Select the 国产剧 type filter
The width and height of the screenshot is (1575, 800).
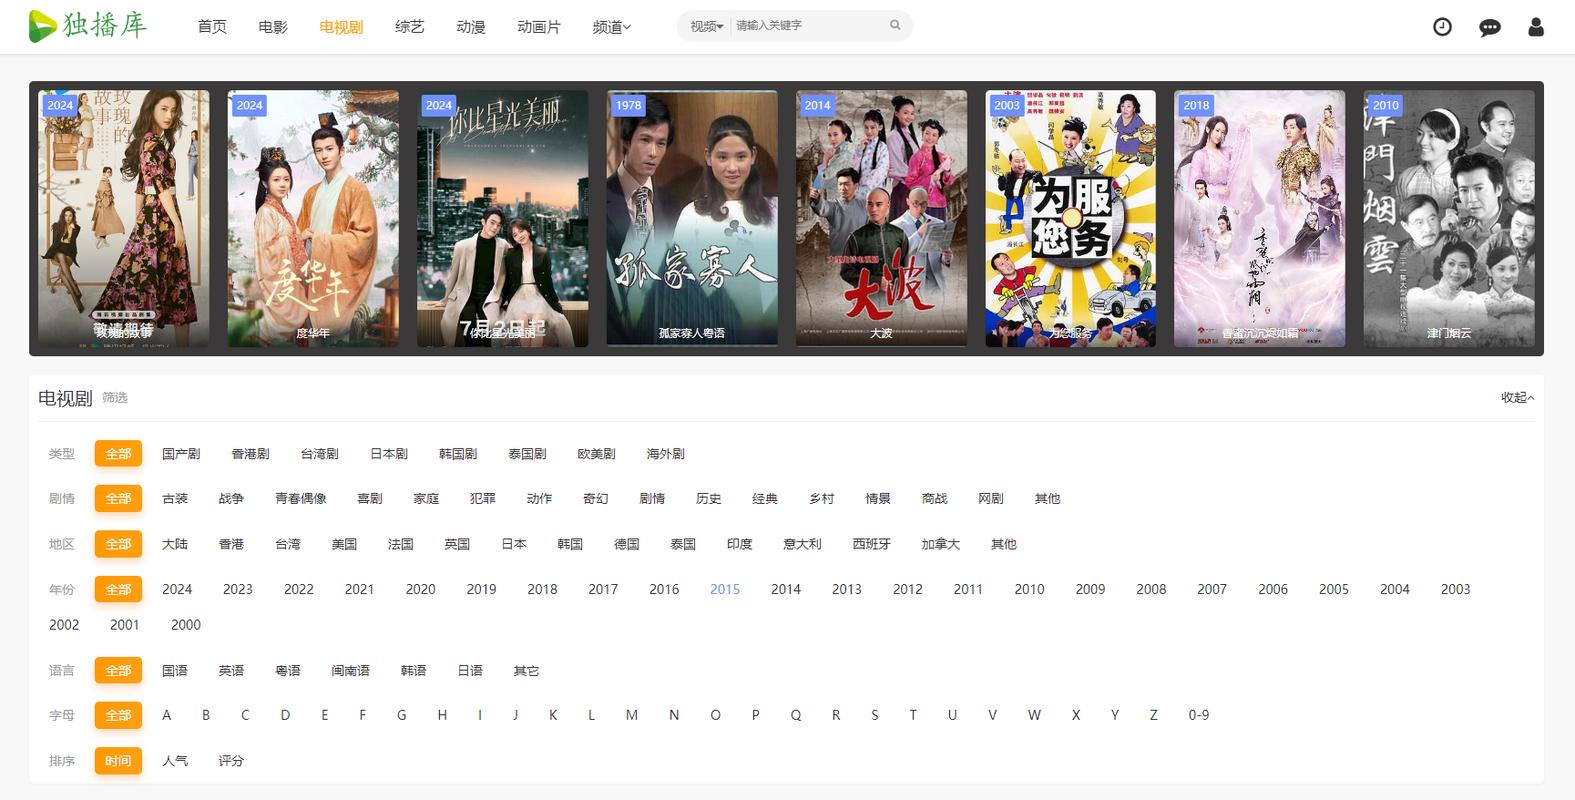click(x=181, y=454)
